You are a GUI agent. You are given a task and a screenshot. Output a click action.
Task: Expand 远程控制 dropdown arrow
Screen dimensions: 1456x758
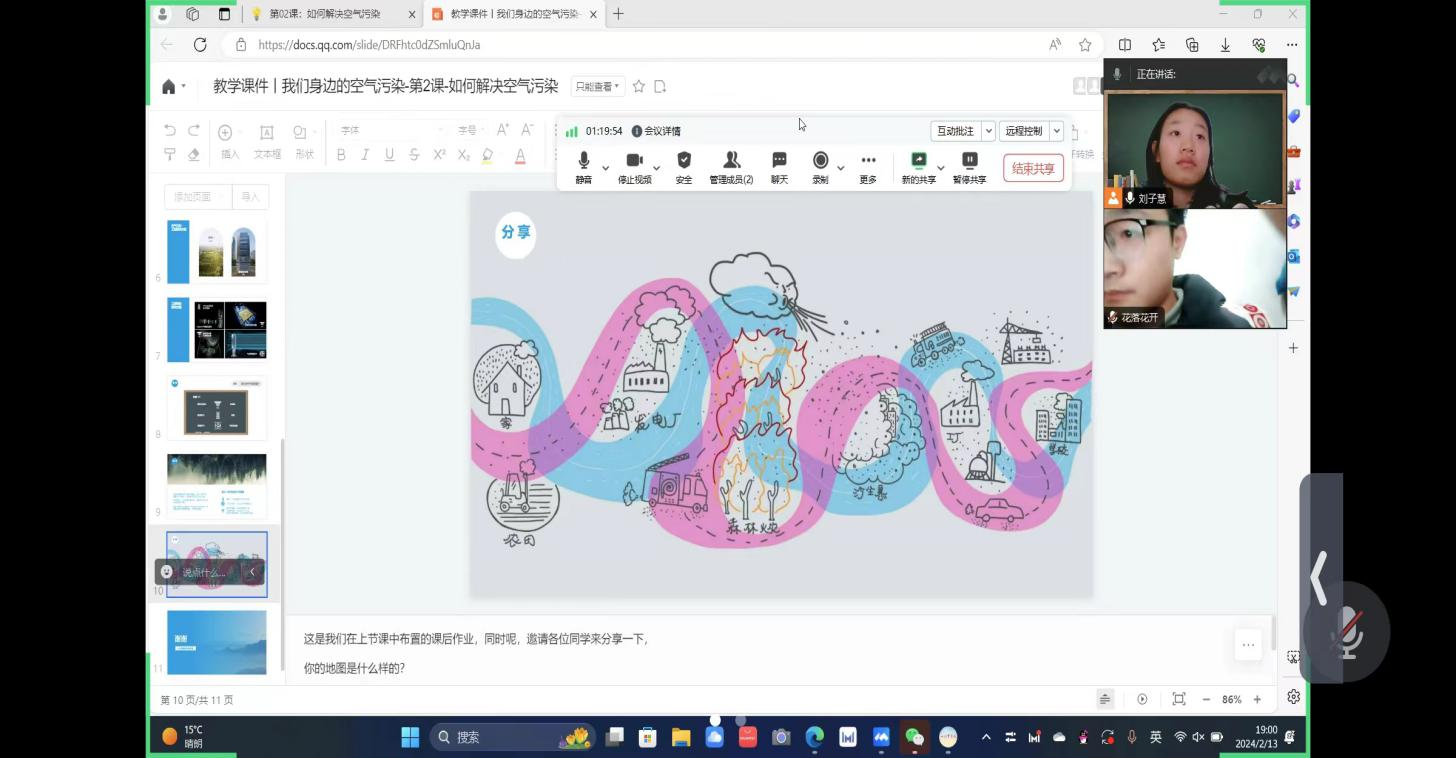coord(1056,131)
